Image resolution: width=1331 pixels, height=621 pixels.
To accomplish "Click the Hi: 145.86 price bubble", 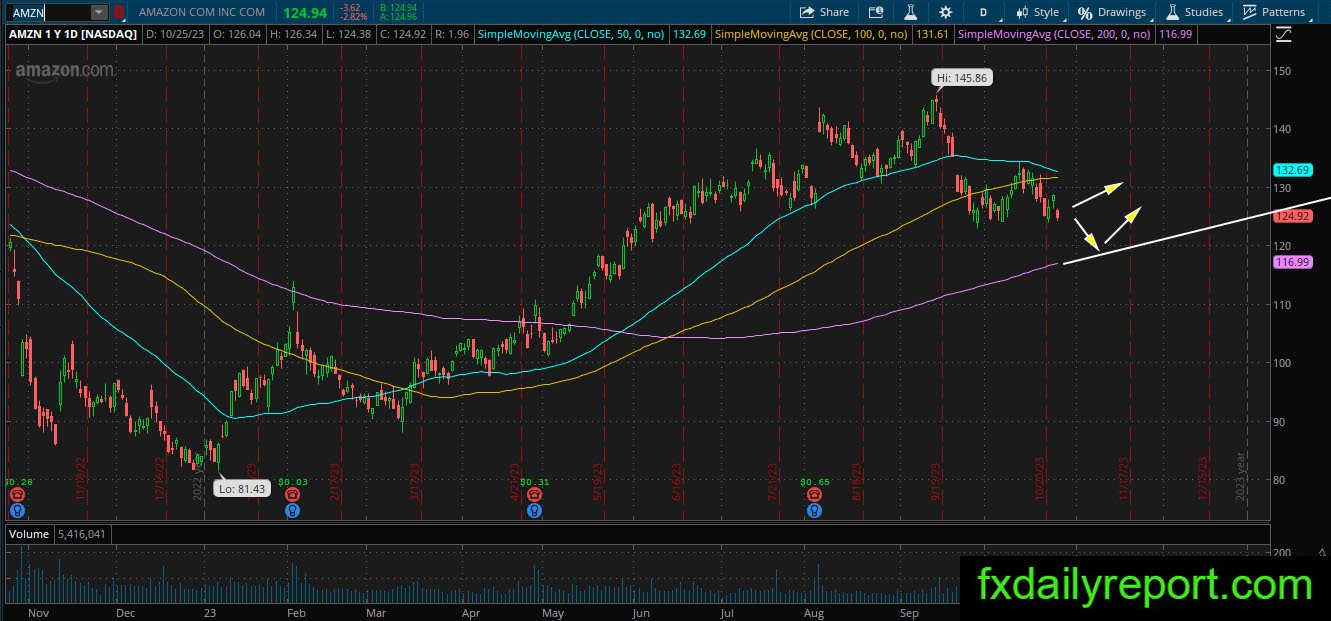I will [962, 77].
